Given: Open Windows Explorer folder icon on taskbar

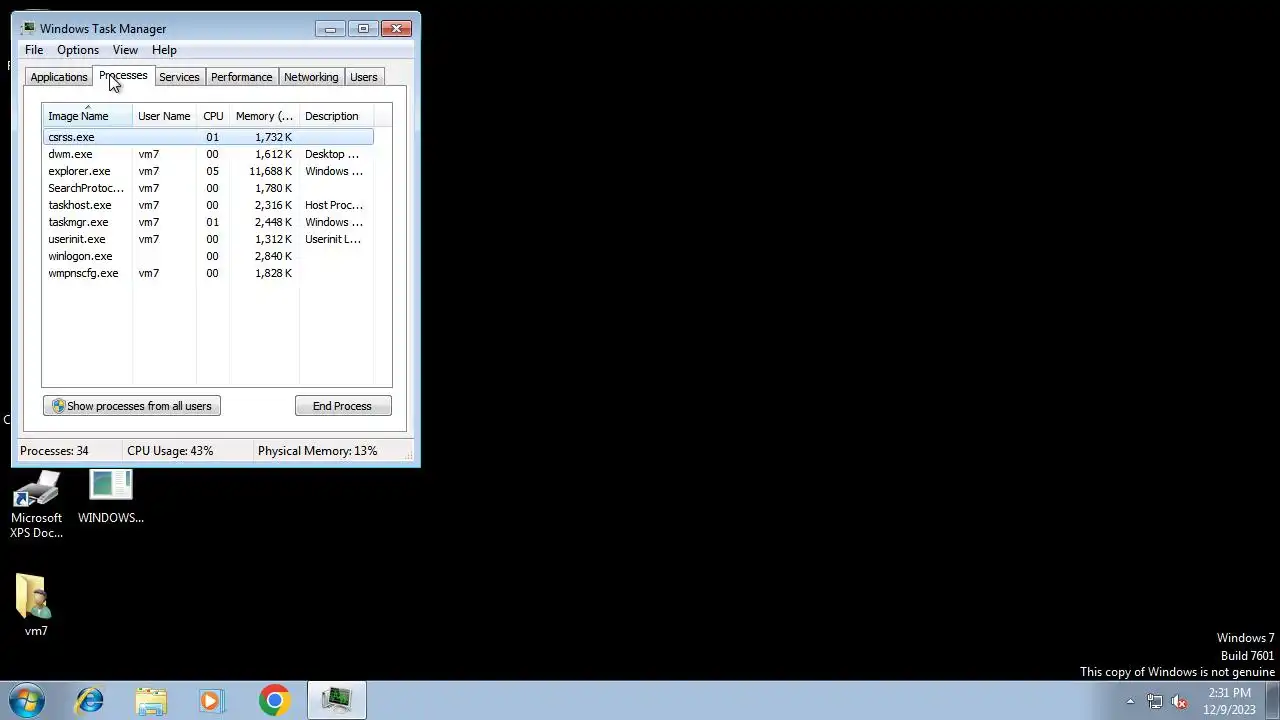Looking at the screenshot, I should (x=151, y=700).
